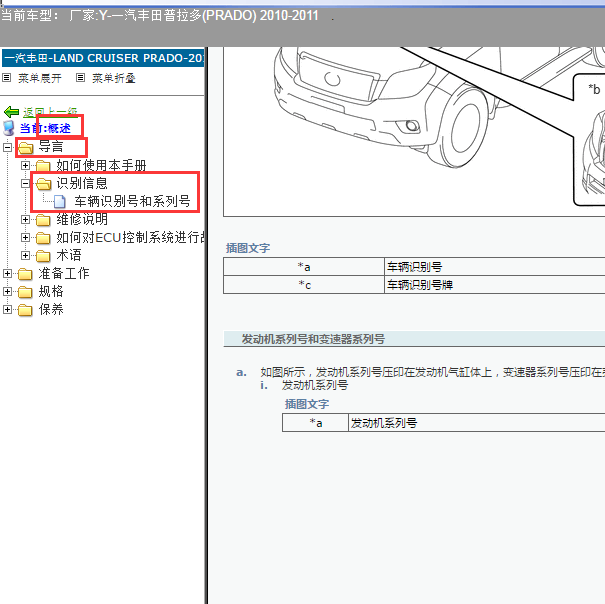
Task: Click the 一汽丰田-LAND CRUISER PRADO title bar
Action: click(x=103, y=58)
